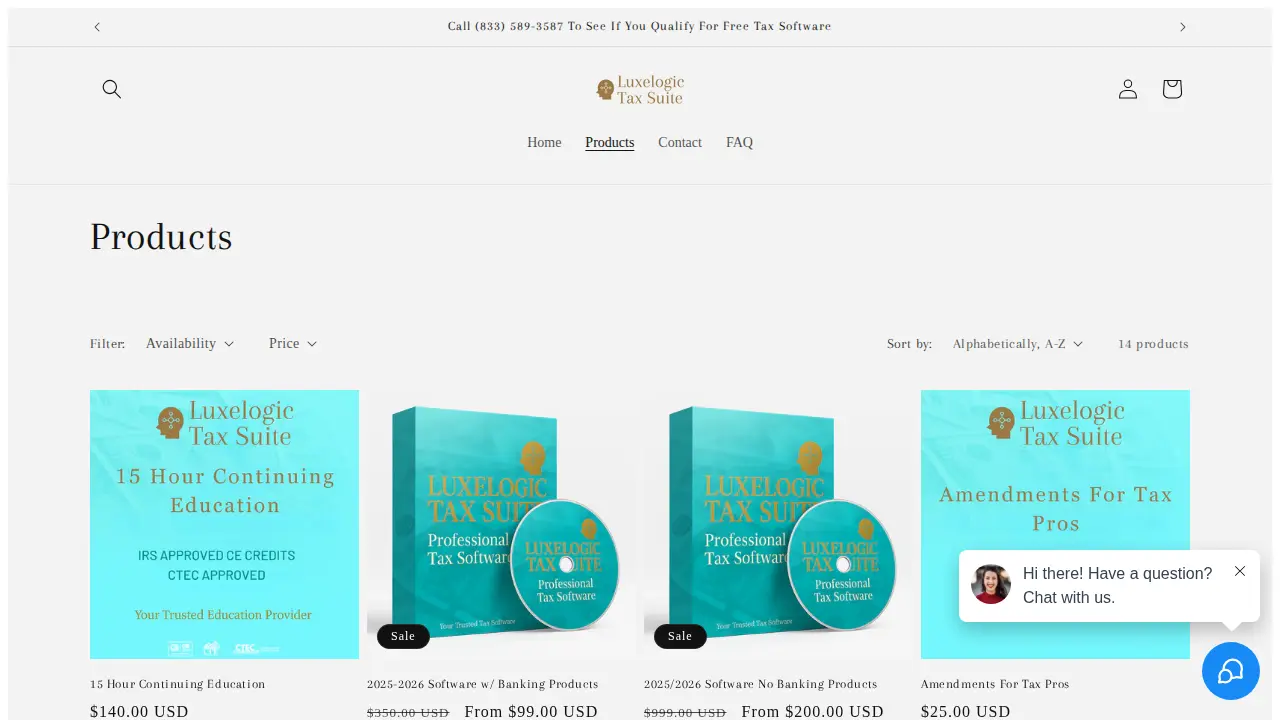Open the Products menu item
The image size is (1280, 720).
610,143
